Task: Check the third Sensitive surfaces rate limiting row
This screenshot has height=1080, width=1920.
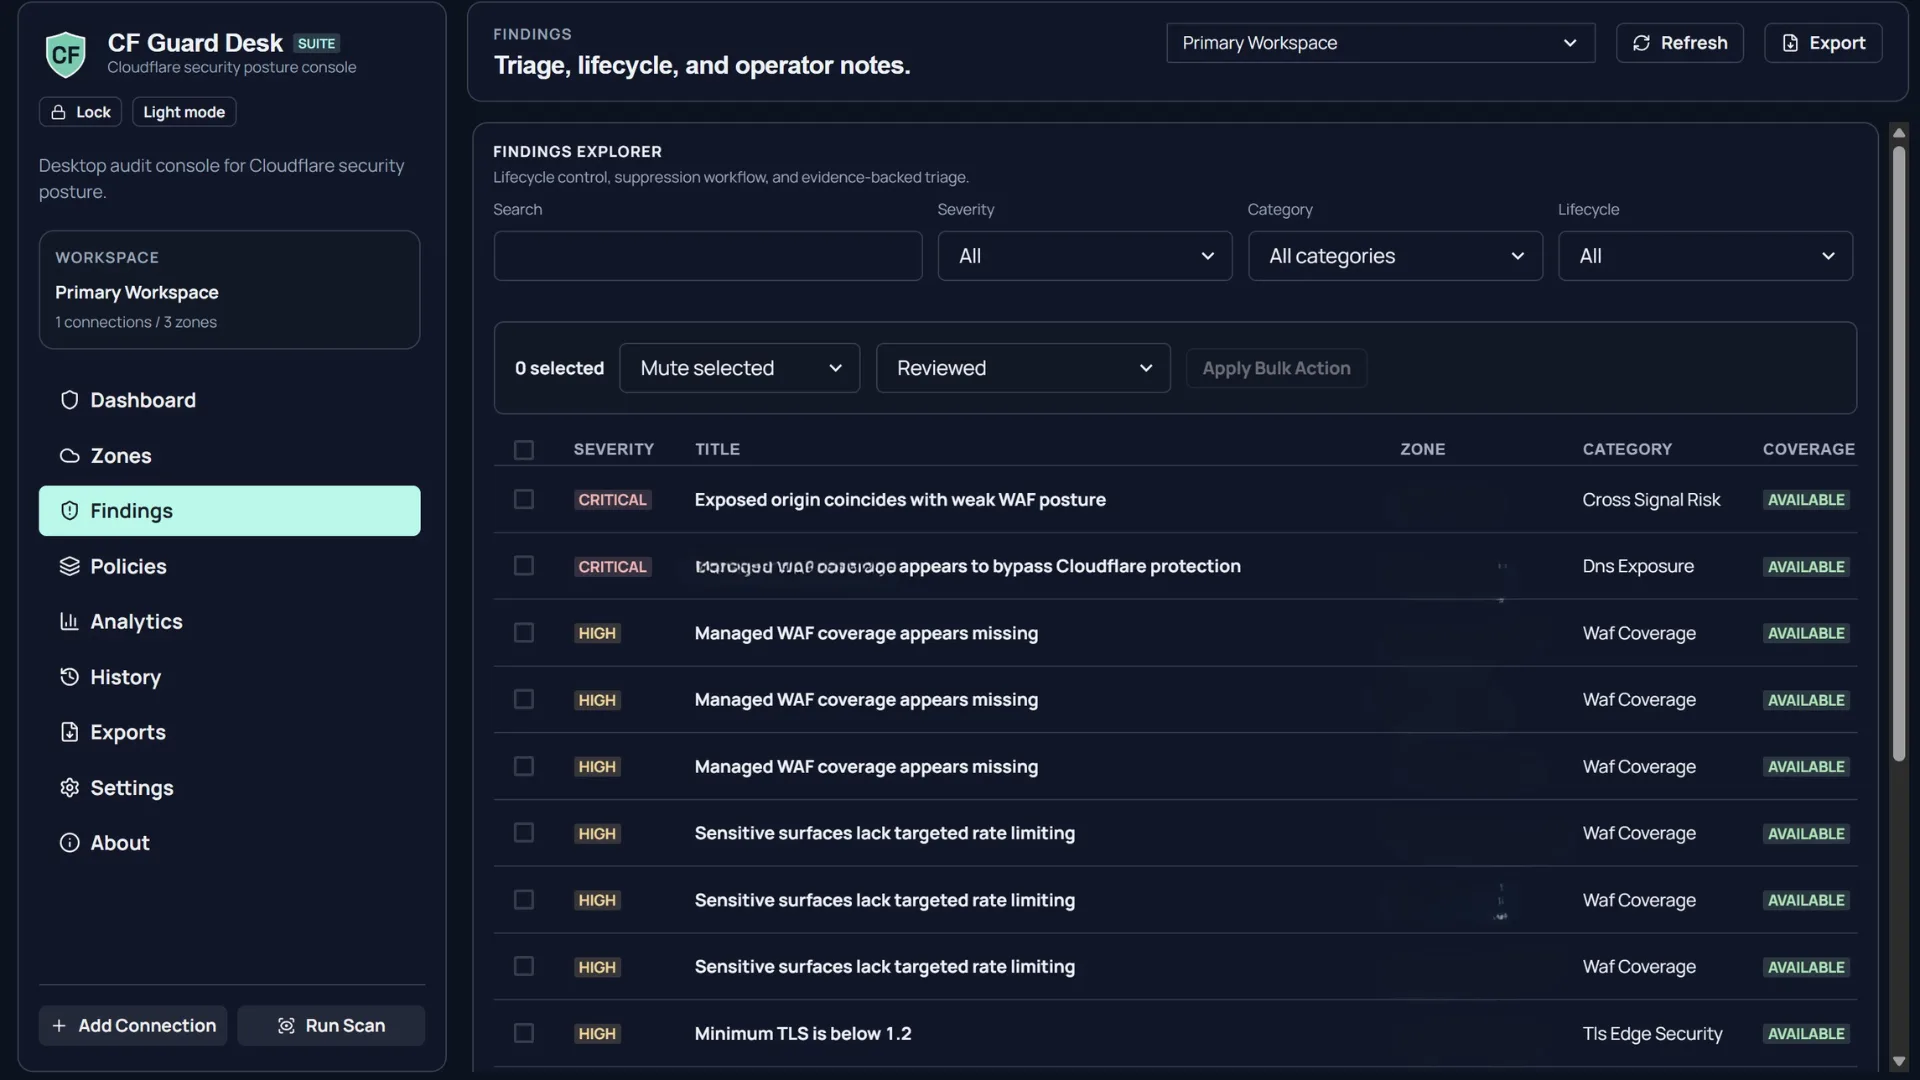Action: click(524, 966)
